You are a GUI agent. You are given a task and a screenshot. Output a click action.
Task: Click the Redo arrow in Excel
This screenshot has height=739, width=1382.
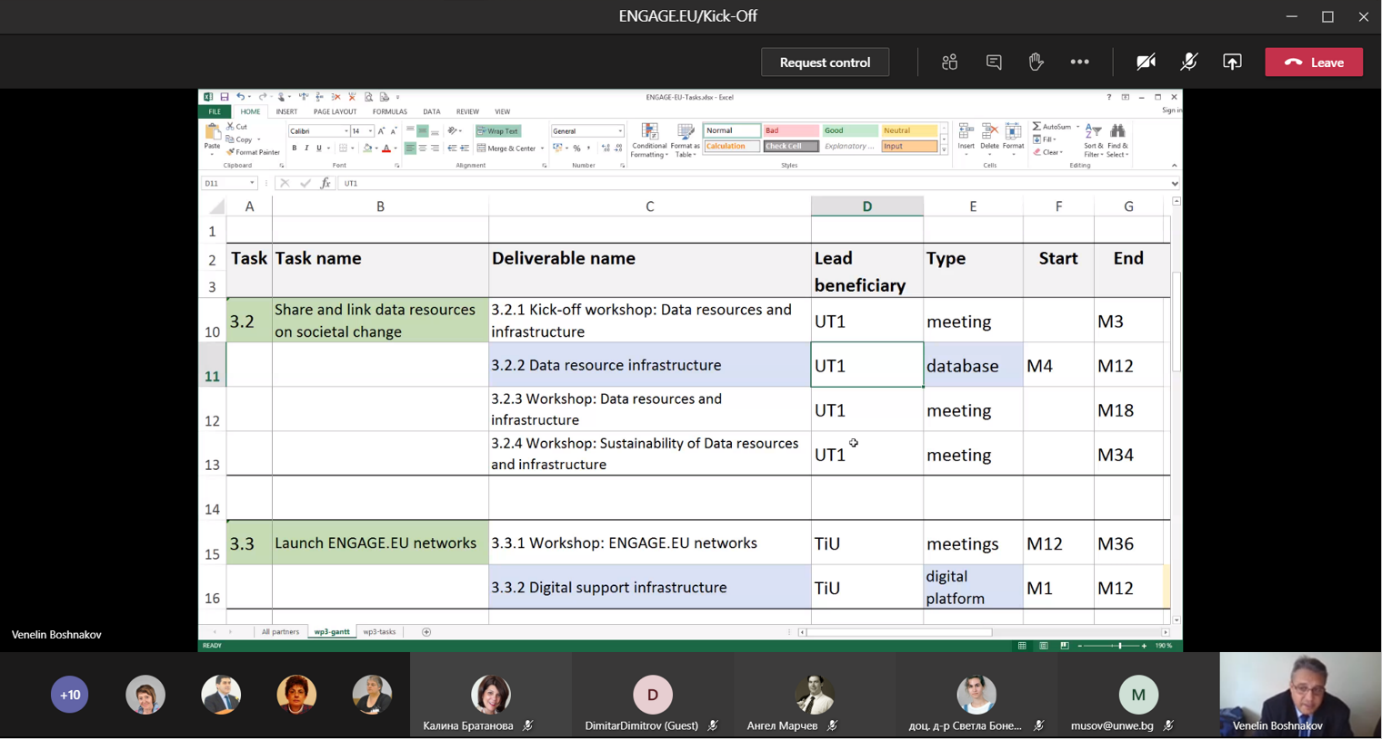click(262, 97)
